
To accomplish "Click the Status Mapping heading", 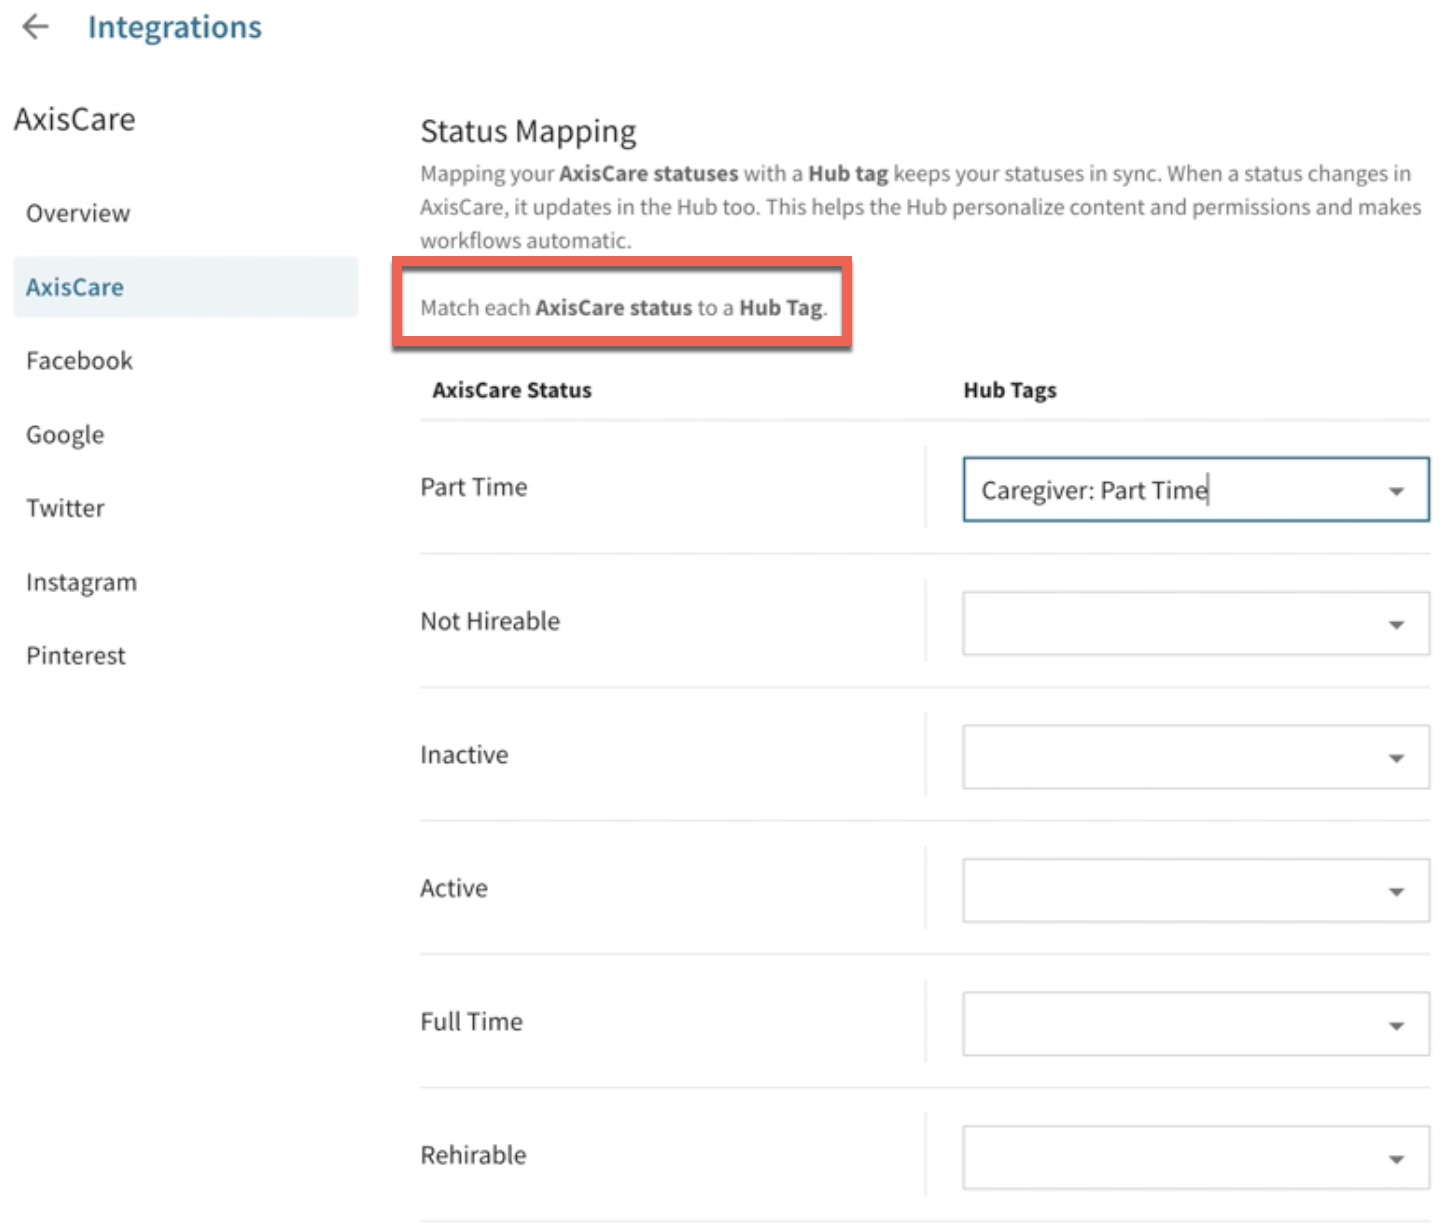I will click(x=528, y=131).
